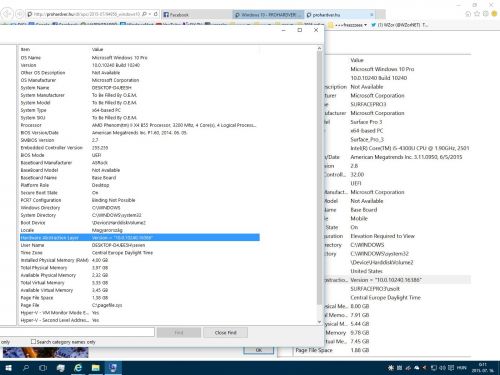The image size is (500, 375).
Task: Click the scroll down arrow of the item list
Action: click(x=319, y=322)
